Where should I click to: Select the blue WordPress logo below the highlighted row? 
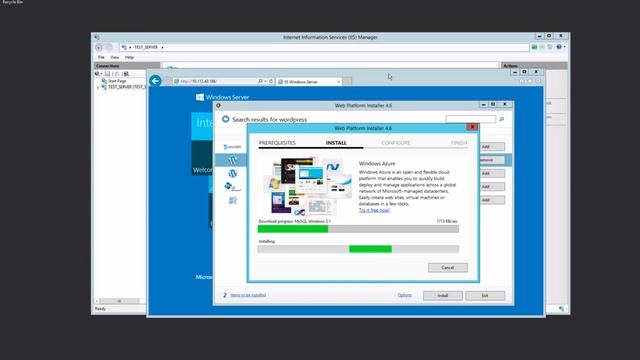click(x=233, y=173)
